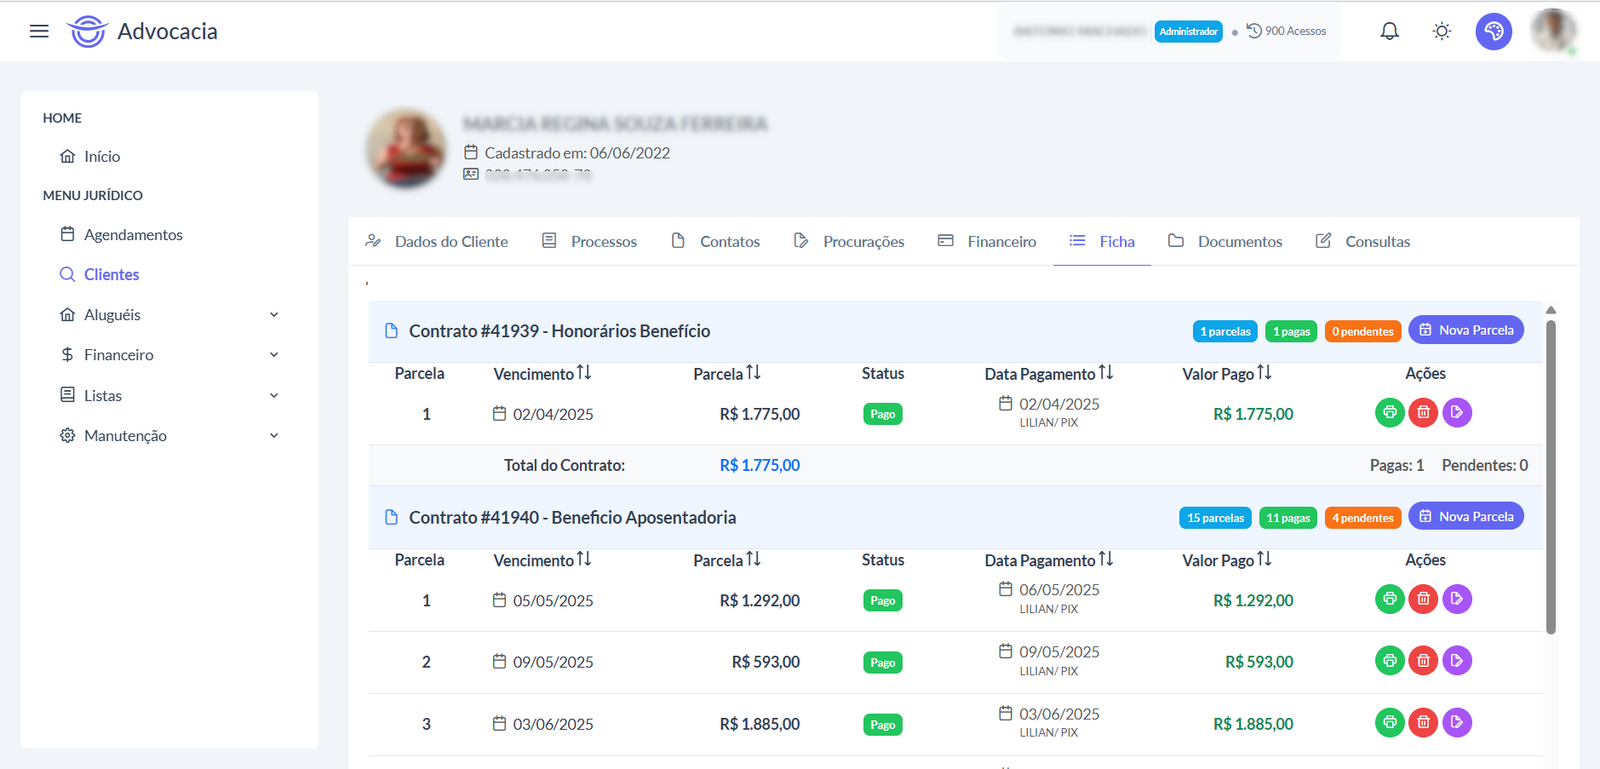
Task: Open Clientes in sidebar
Action: [99, 274]
